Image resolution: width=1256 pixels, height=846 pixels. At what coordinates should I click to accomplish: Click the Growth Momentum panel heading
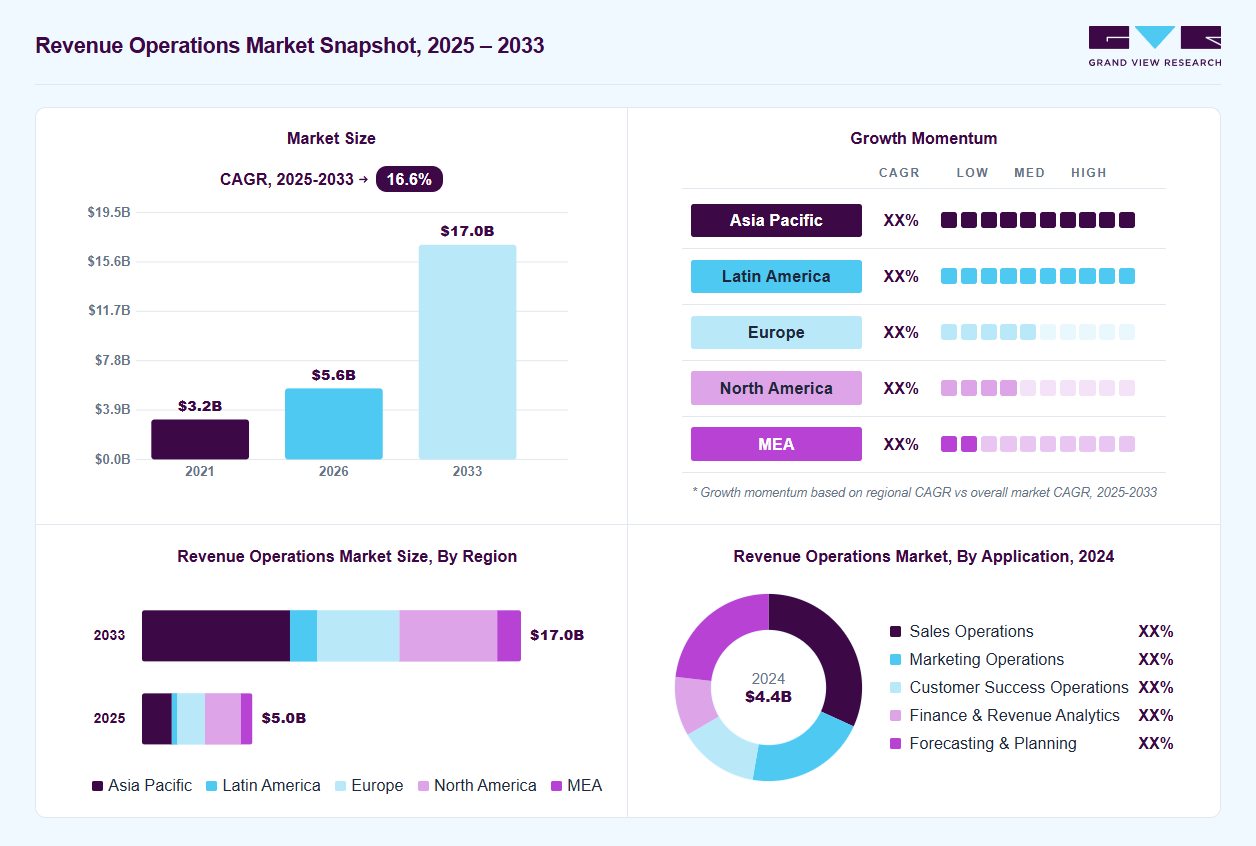(x=924, y=139)
